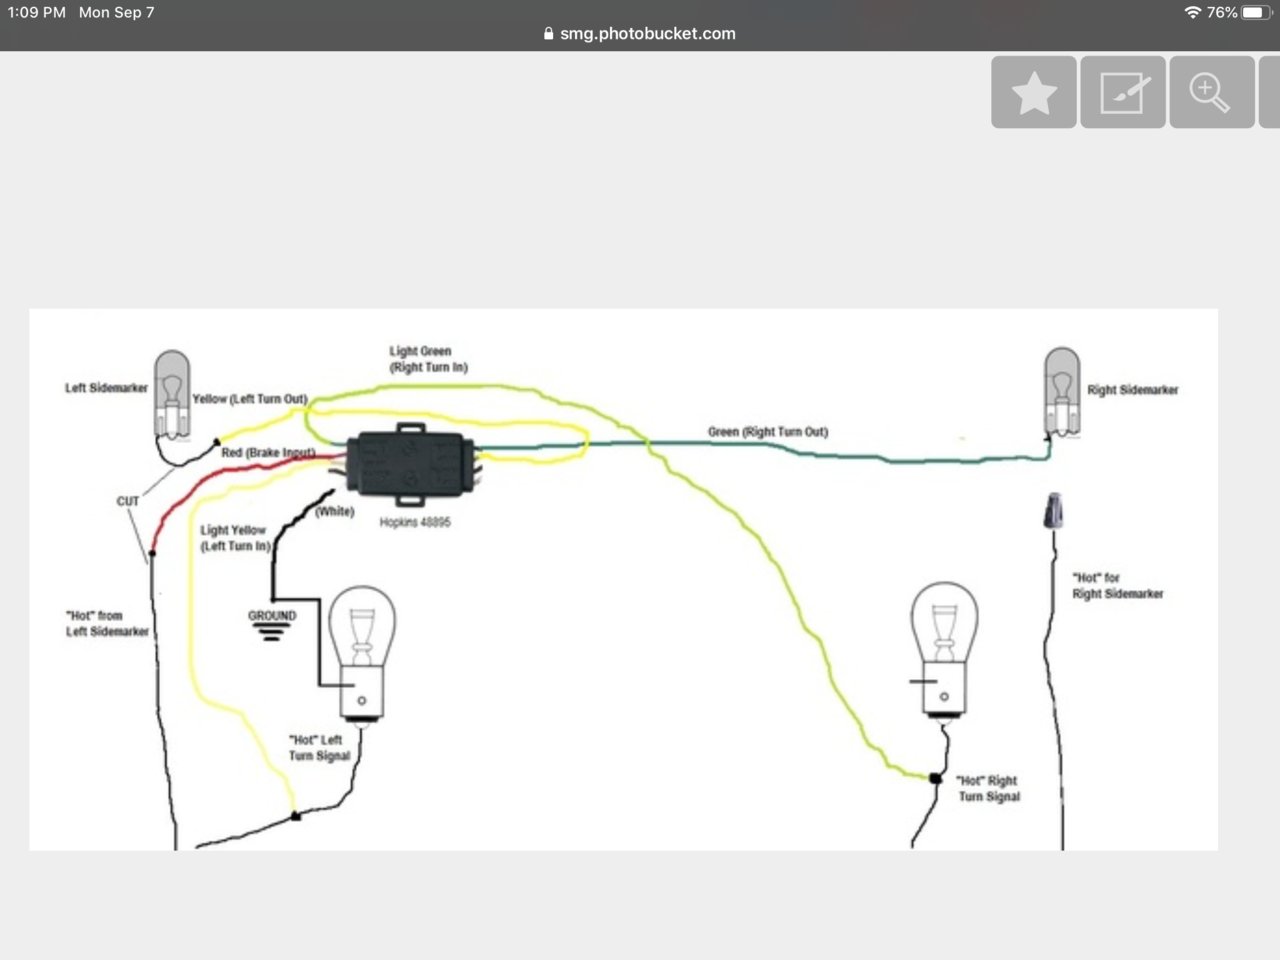The image size is (1280, 960).
Task: Tap the 'CUT' label
Action: pos(128,501)
